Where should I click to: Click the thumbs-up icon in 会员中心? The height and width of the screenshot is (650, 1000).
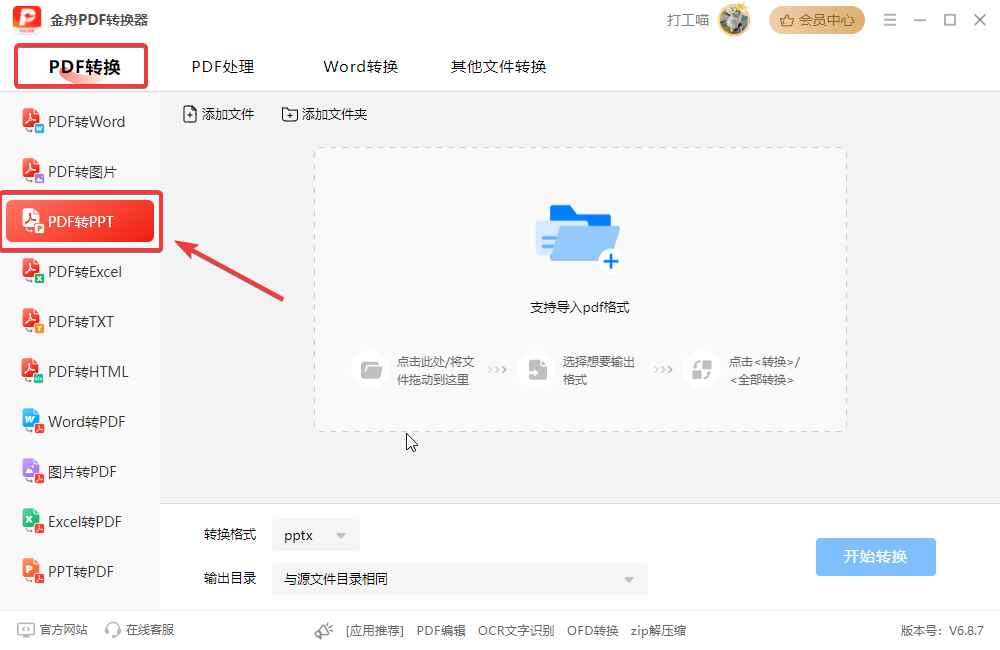click(787, 20)
